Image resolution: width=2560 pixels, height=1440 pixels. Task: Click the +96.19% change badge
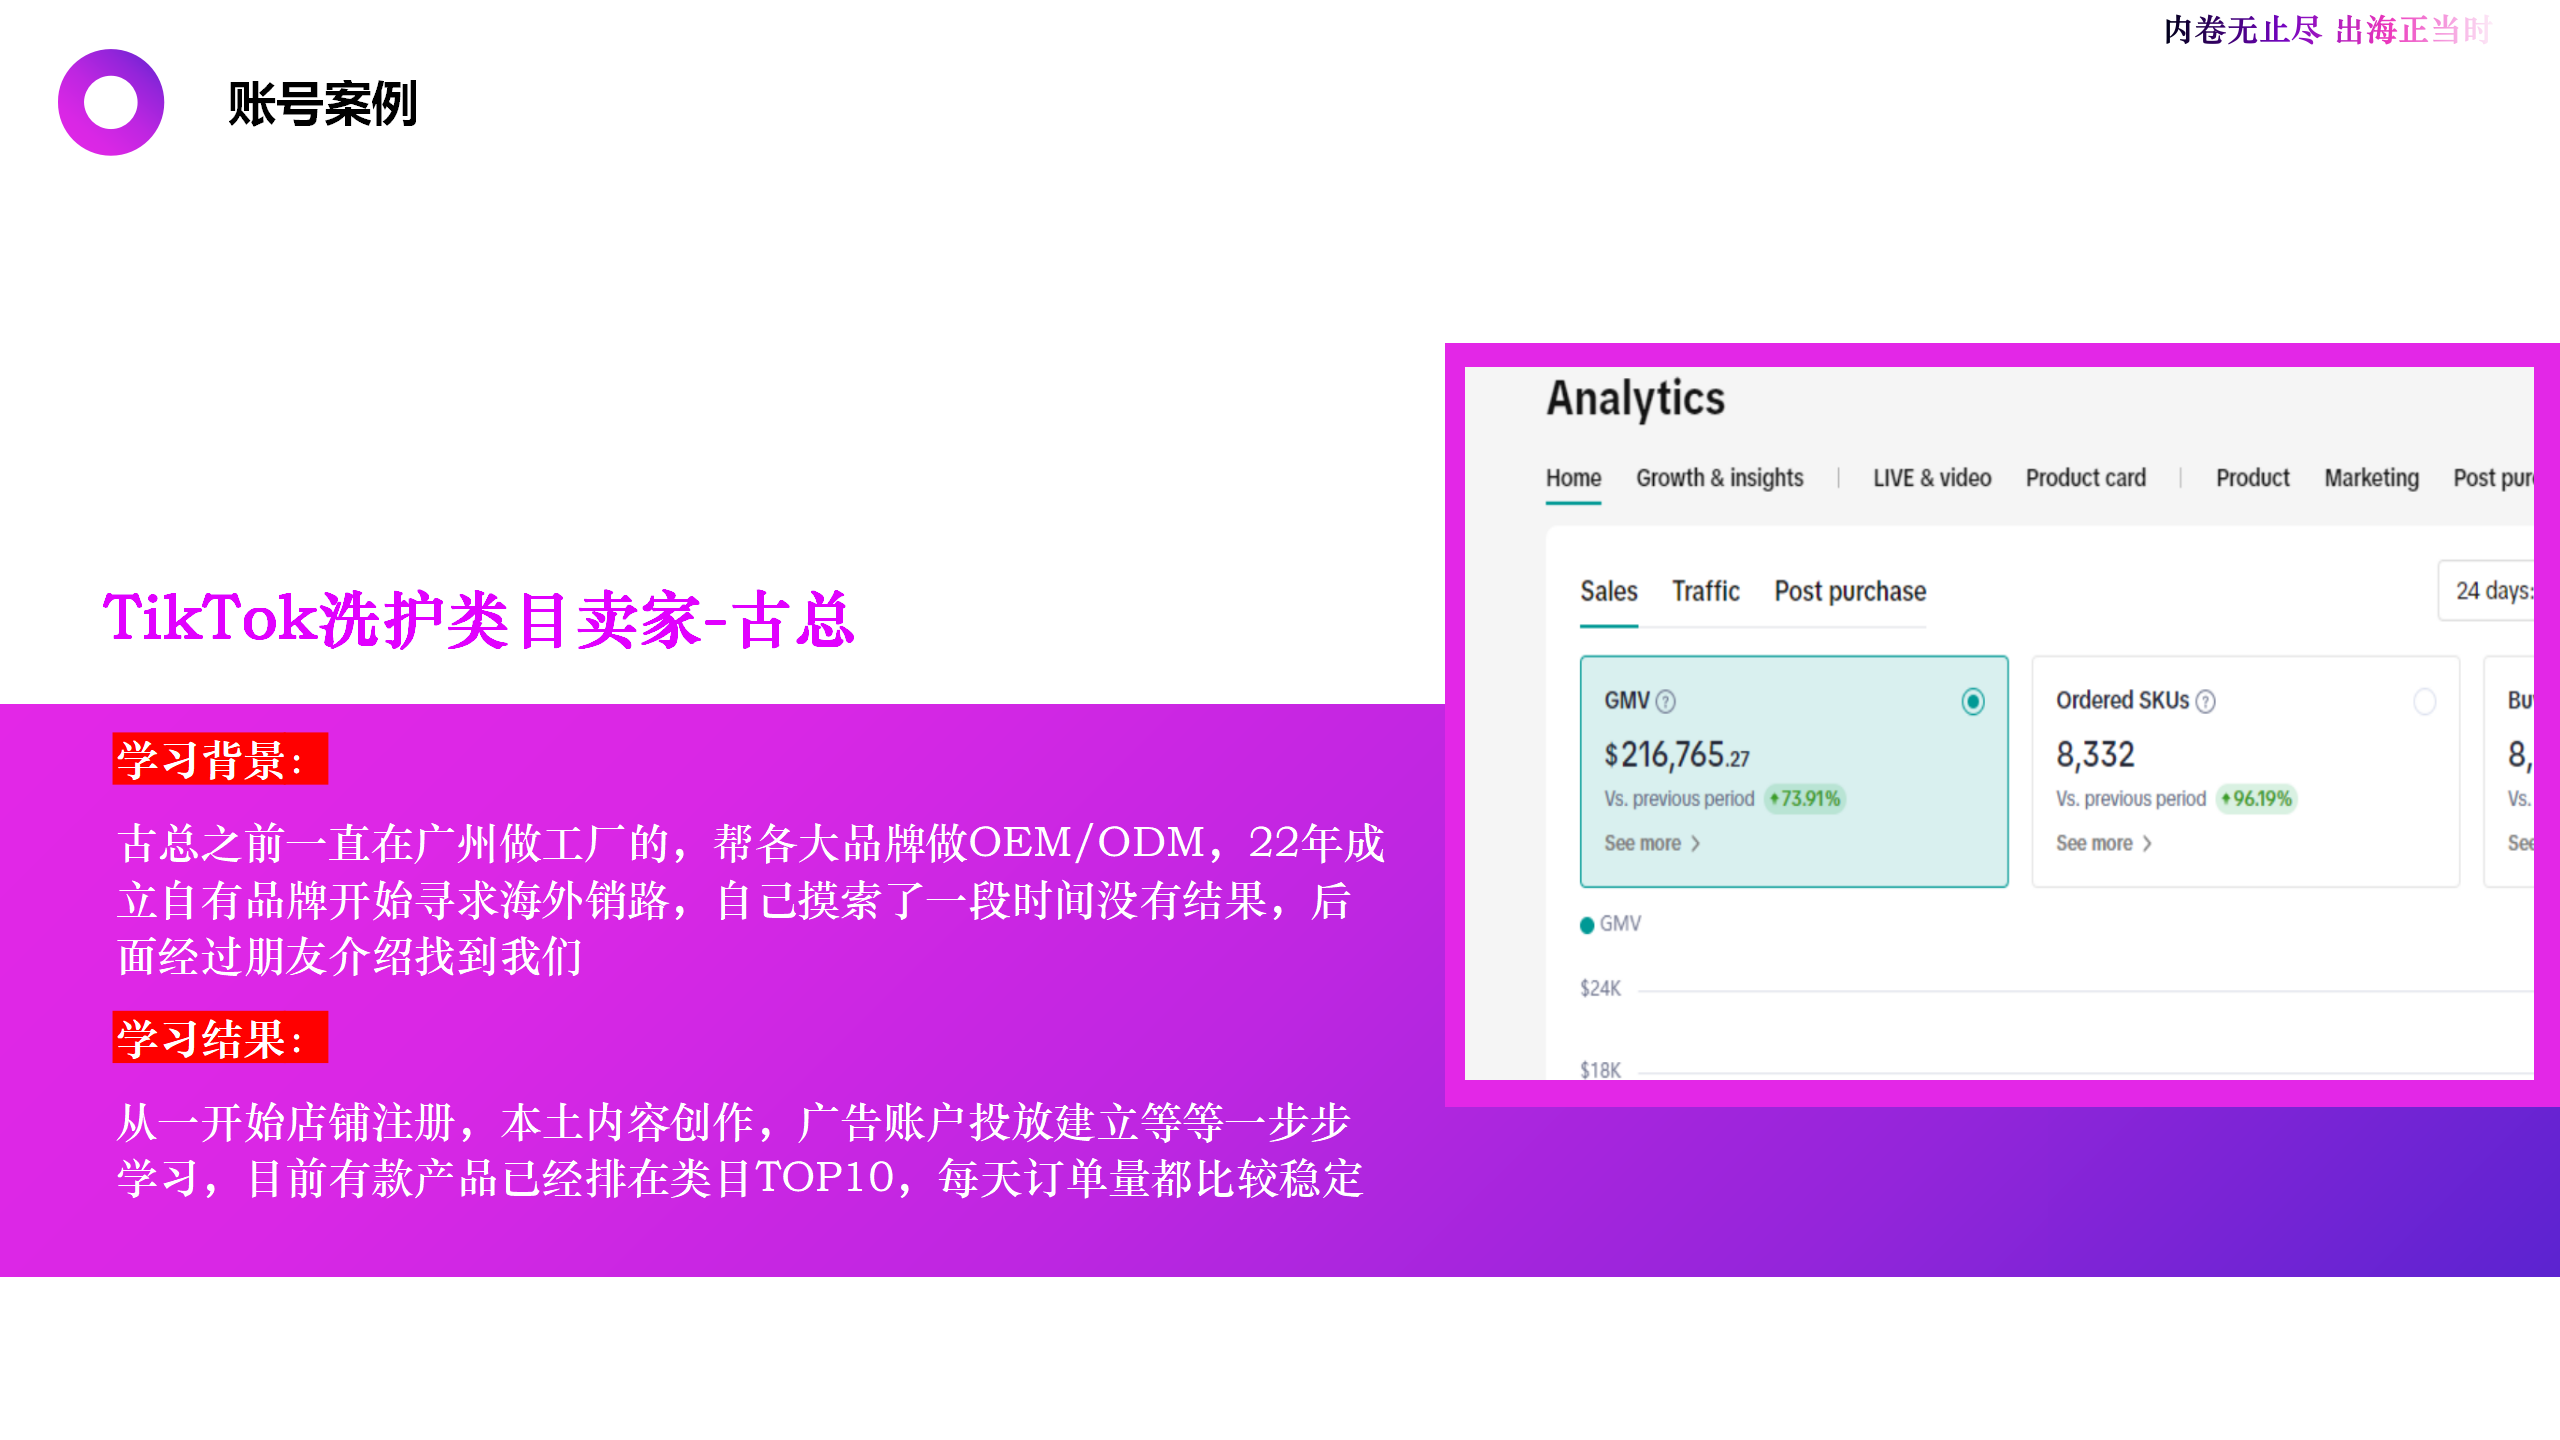pyautogui.click(x=2257, y=799)
